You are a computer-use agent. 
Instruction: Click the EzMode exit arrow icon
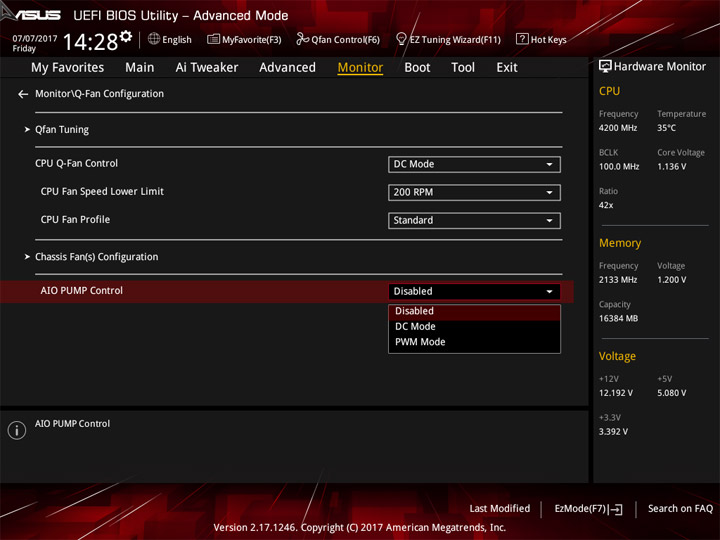pyautogui.click(x=616, y=509)
